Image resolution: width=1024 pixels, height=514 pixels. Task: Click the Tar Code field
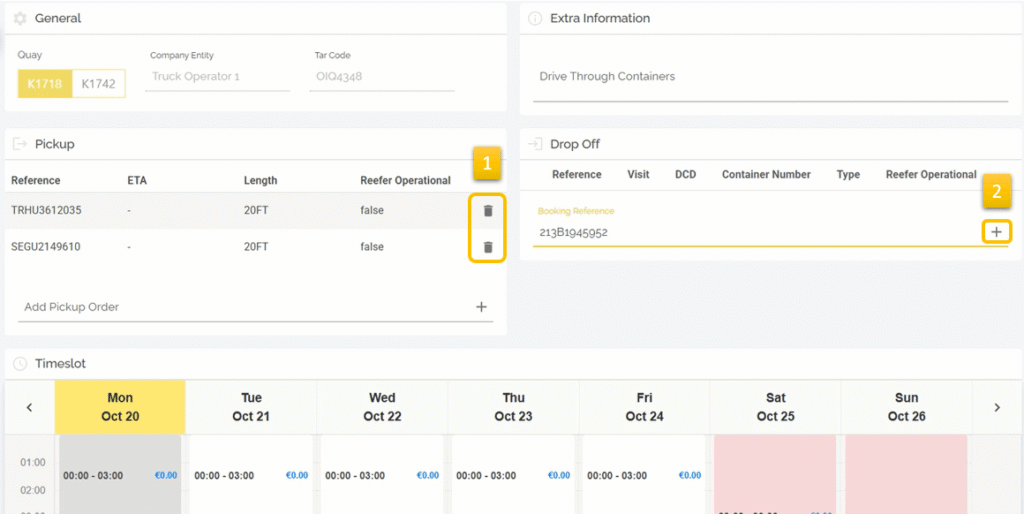(x=381, y=77)
